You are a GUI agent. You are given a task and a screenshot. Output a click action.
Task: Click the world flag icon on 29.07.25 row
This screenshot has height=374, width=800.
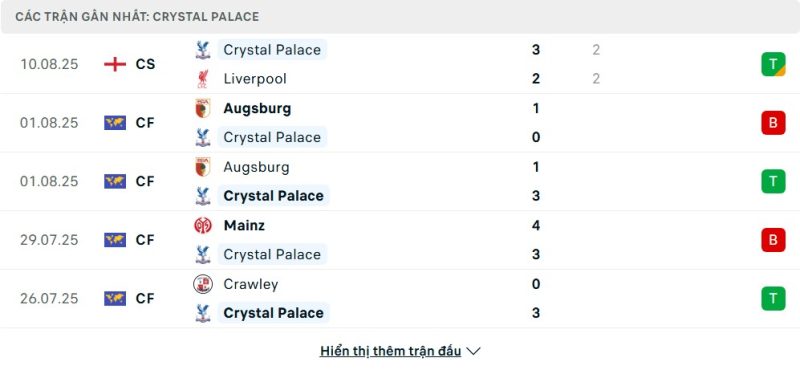[x=115, y=240]
